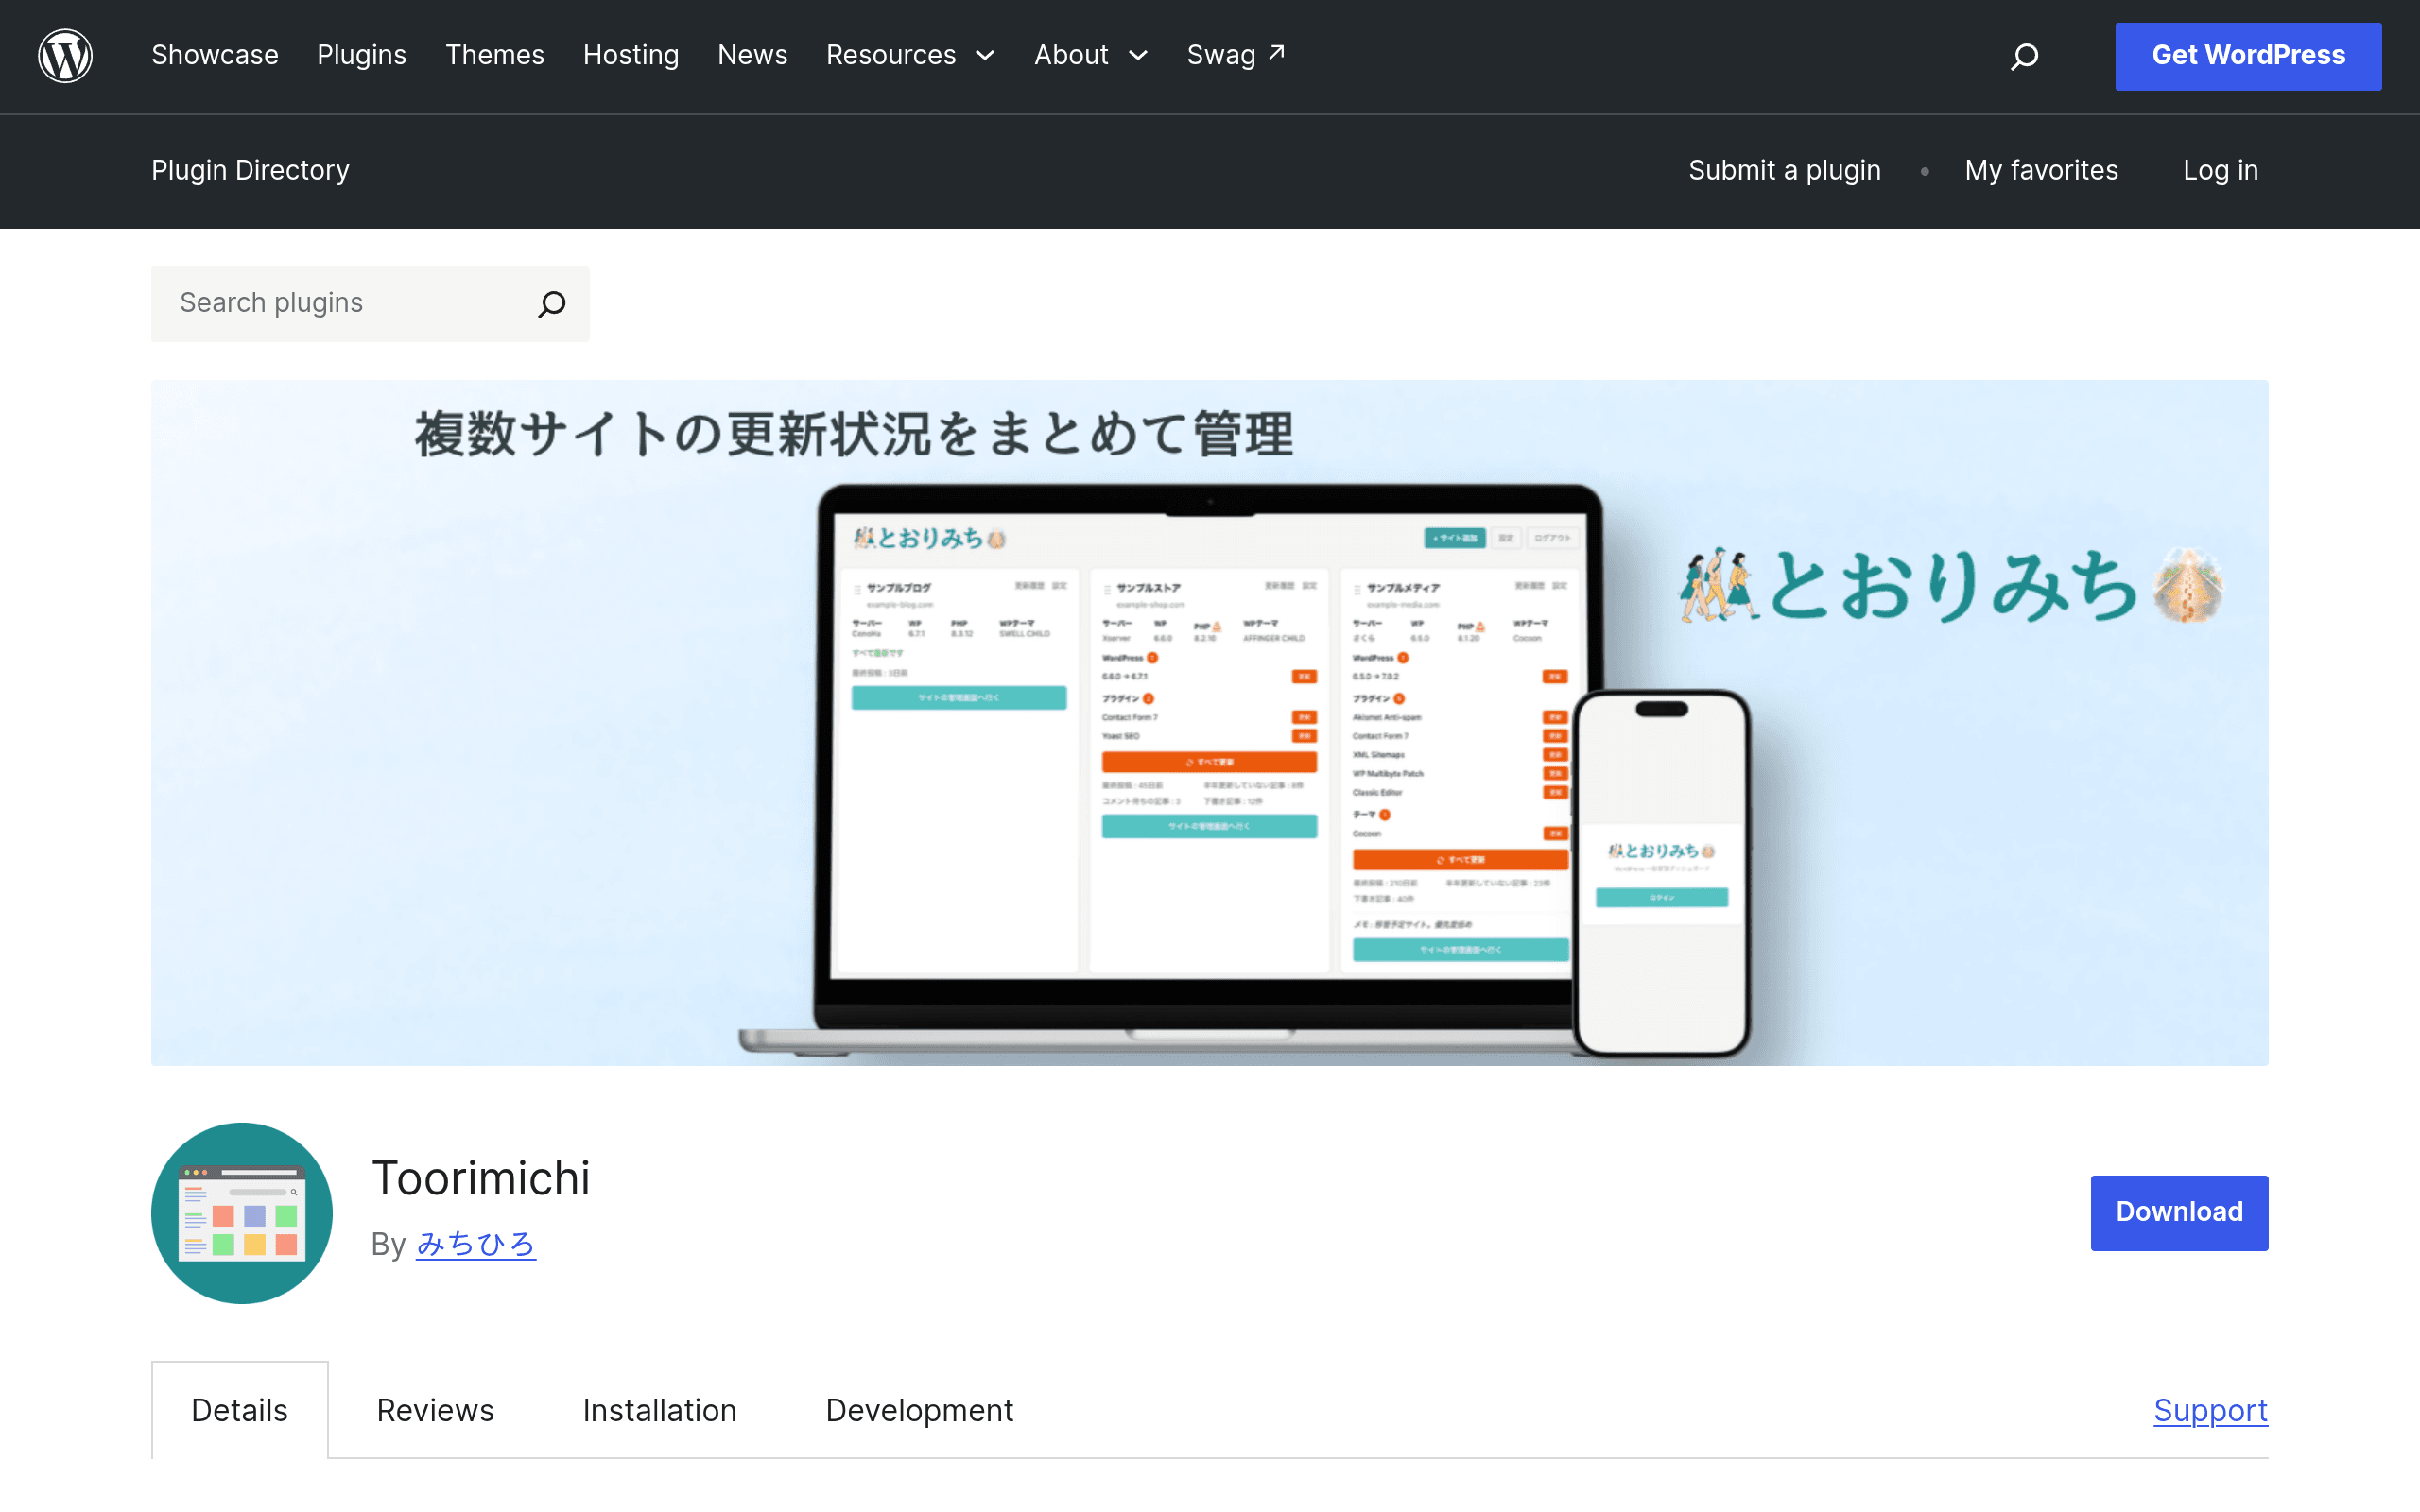Screen dimensions: 2420x1512
Task: Open My favorites link
Action: (2041, 170)
